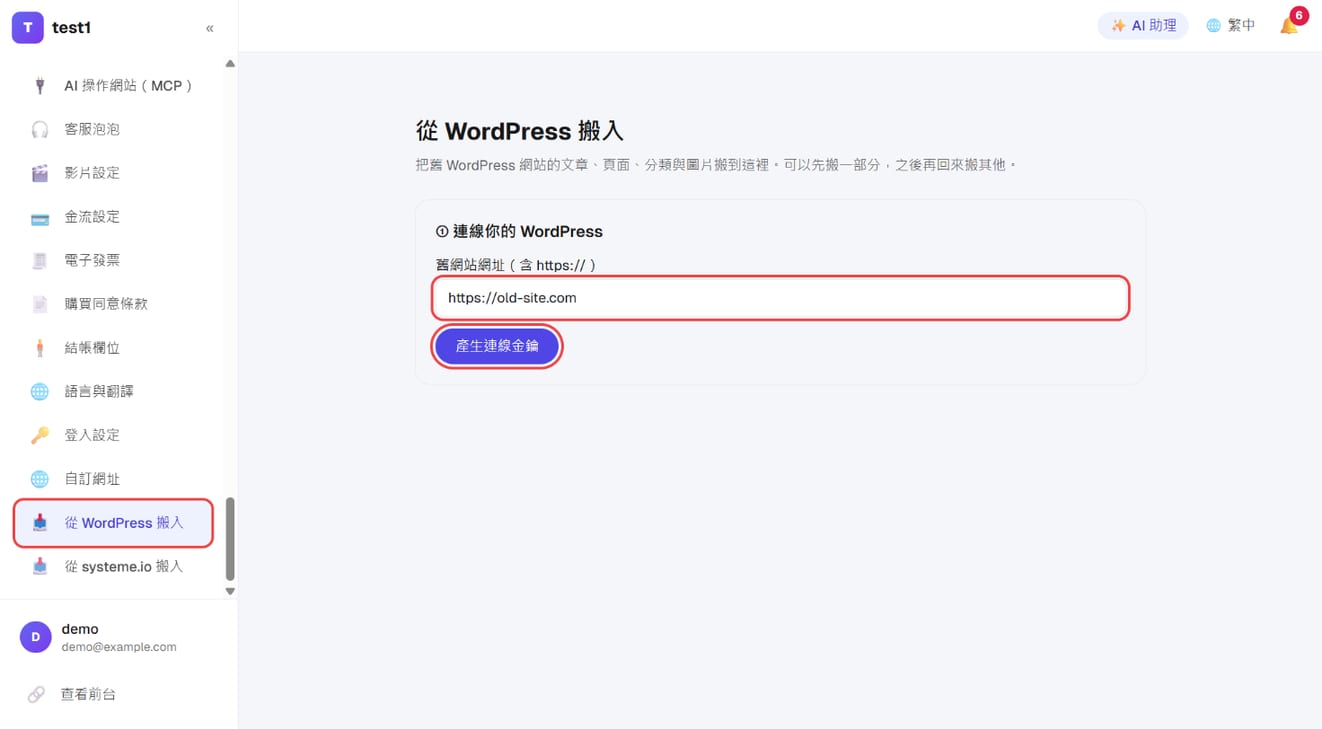Open notifications bell with badge 6
Screen dimensions: 1322x729
(x=1290, y=25)
